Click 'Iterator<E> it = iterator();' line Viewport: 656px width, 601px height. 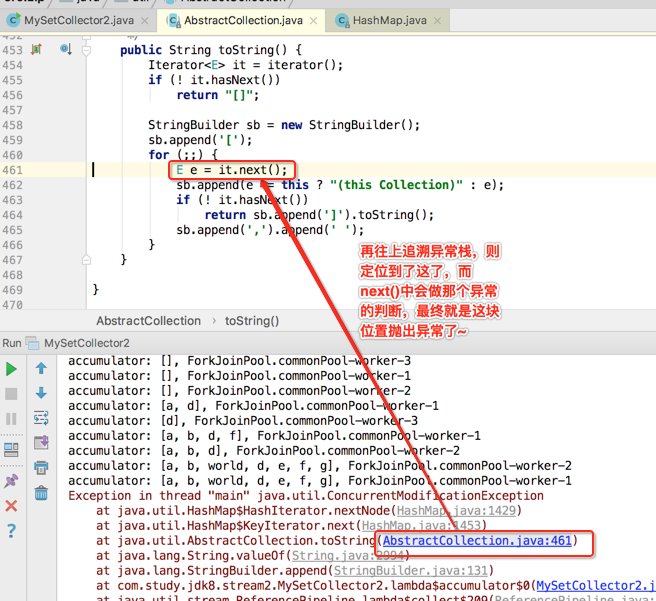tap(246, 65)
